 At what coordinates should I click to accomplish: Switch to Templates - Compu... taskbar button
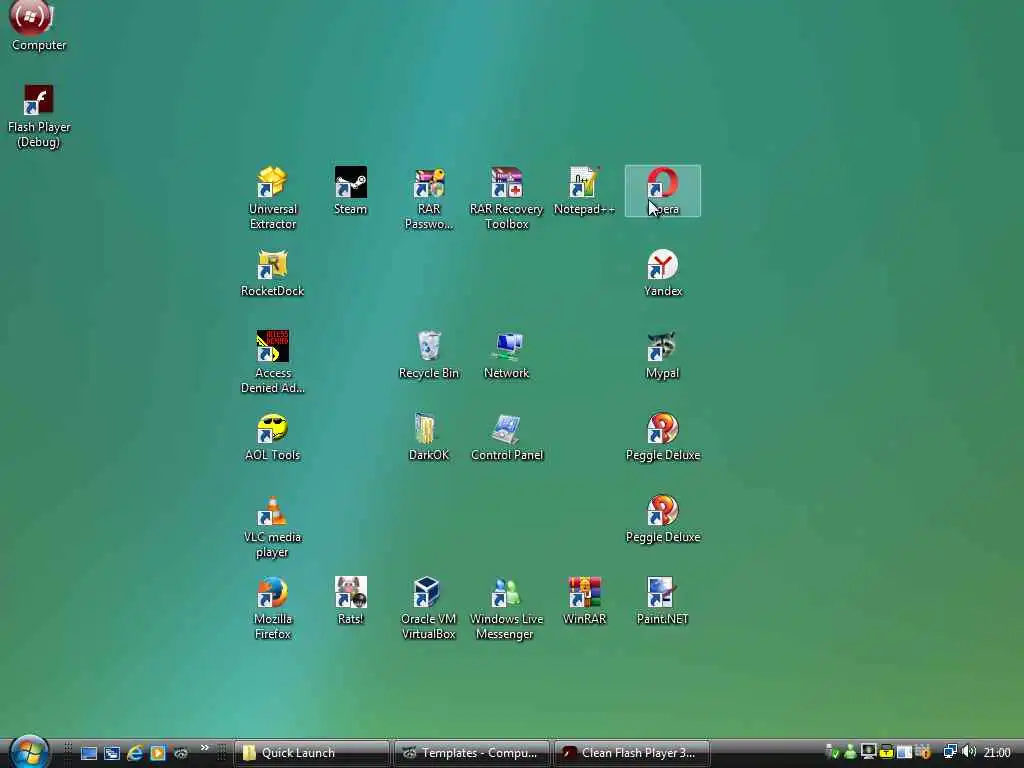point(472,753)
